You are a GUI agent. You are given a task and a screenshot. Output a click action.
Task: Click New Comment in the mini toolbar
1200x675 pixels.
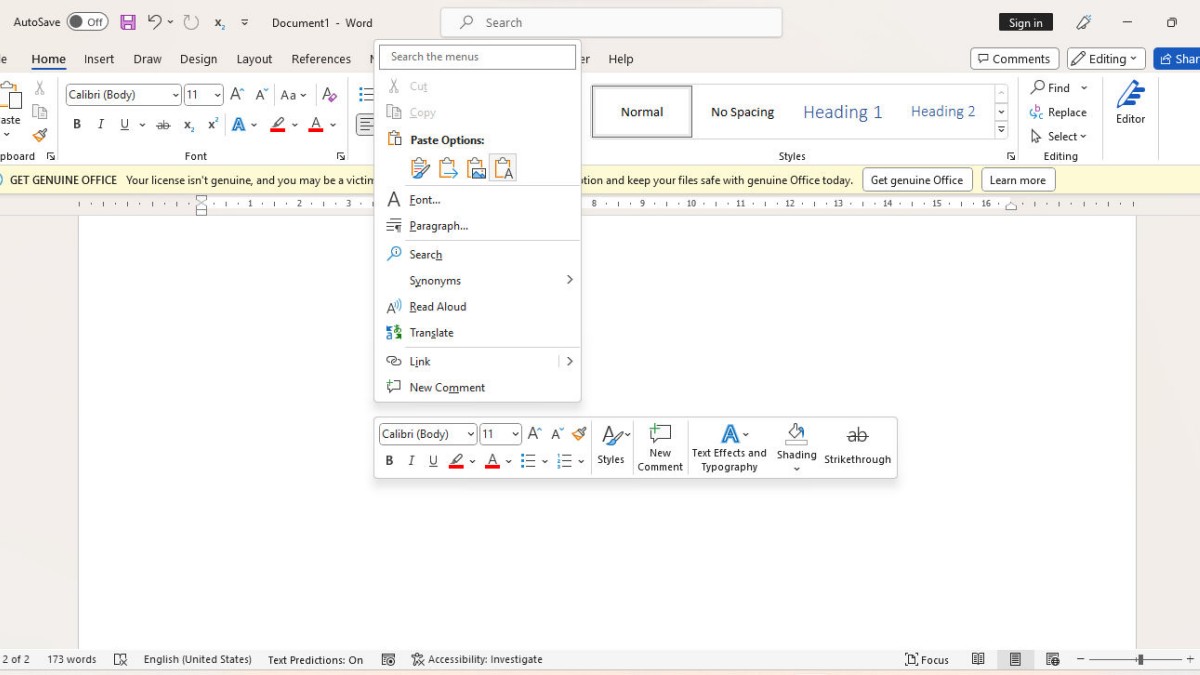pos(660,446)
